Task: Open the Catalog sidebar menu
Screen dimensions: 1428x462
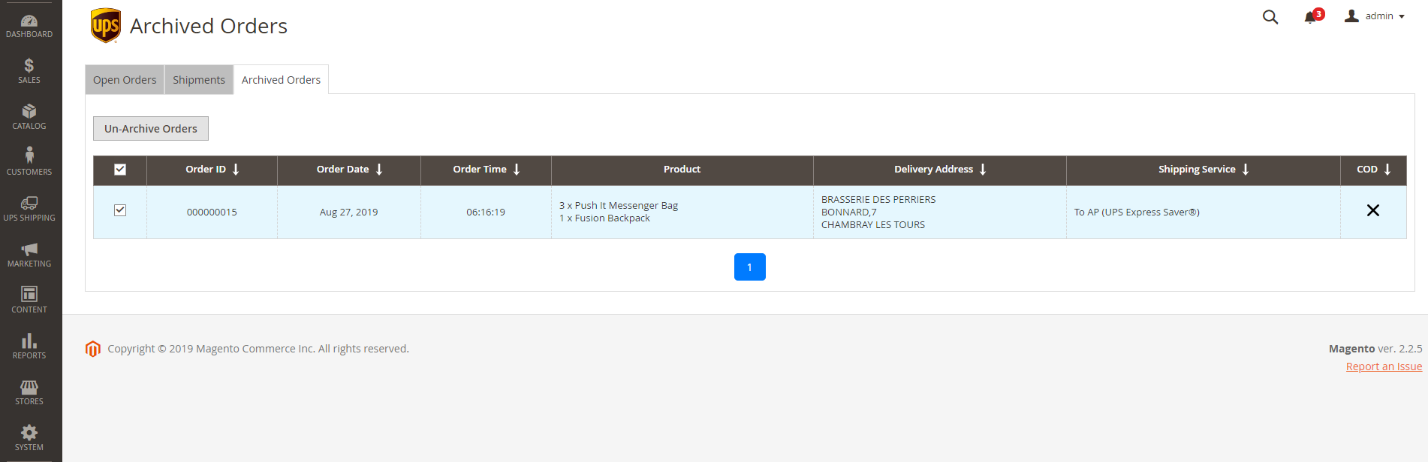Action: pyautogui.click(x=29, y=117)
